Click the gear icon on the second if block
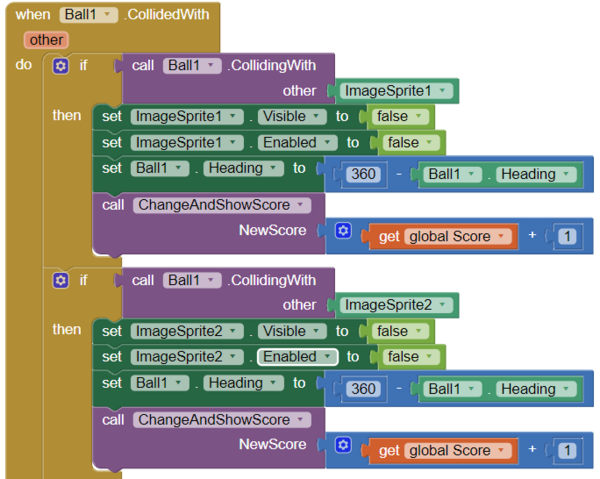The height and width of the screenshot is (479, 600). [60, 281]
